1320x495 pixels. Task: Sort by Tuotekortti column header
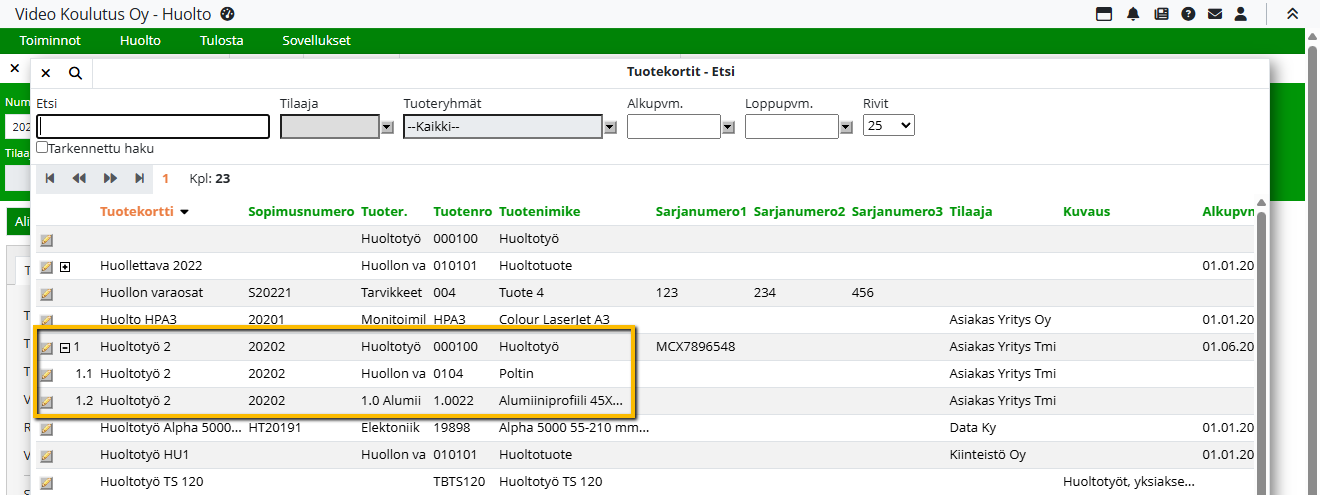(x=137, y=212)
